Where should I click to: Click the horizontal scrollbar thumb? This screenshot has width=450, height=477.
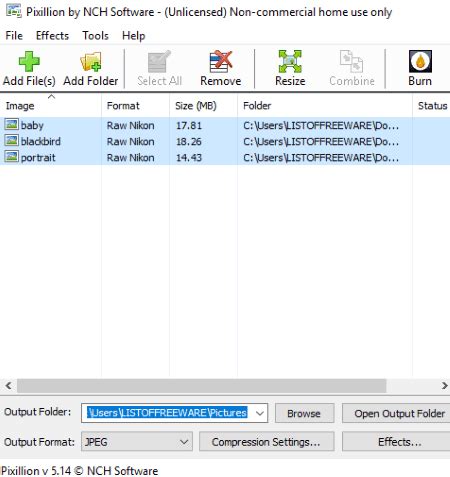[x=201, y=386]
